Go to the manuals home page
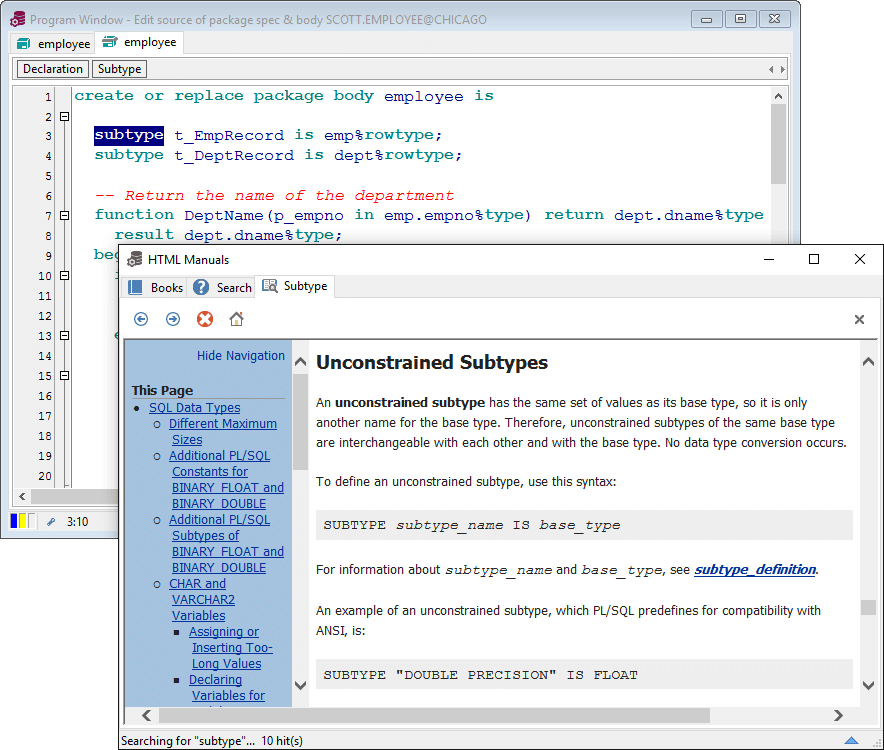The width and height of the screenshot is (884, 750). pyautogui.click(x=236, y=319)
